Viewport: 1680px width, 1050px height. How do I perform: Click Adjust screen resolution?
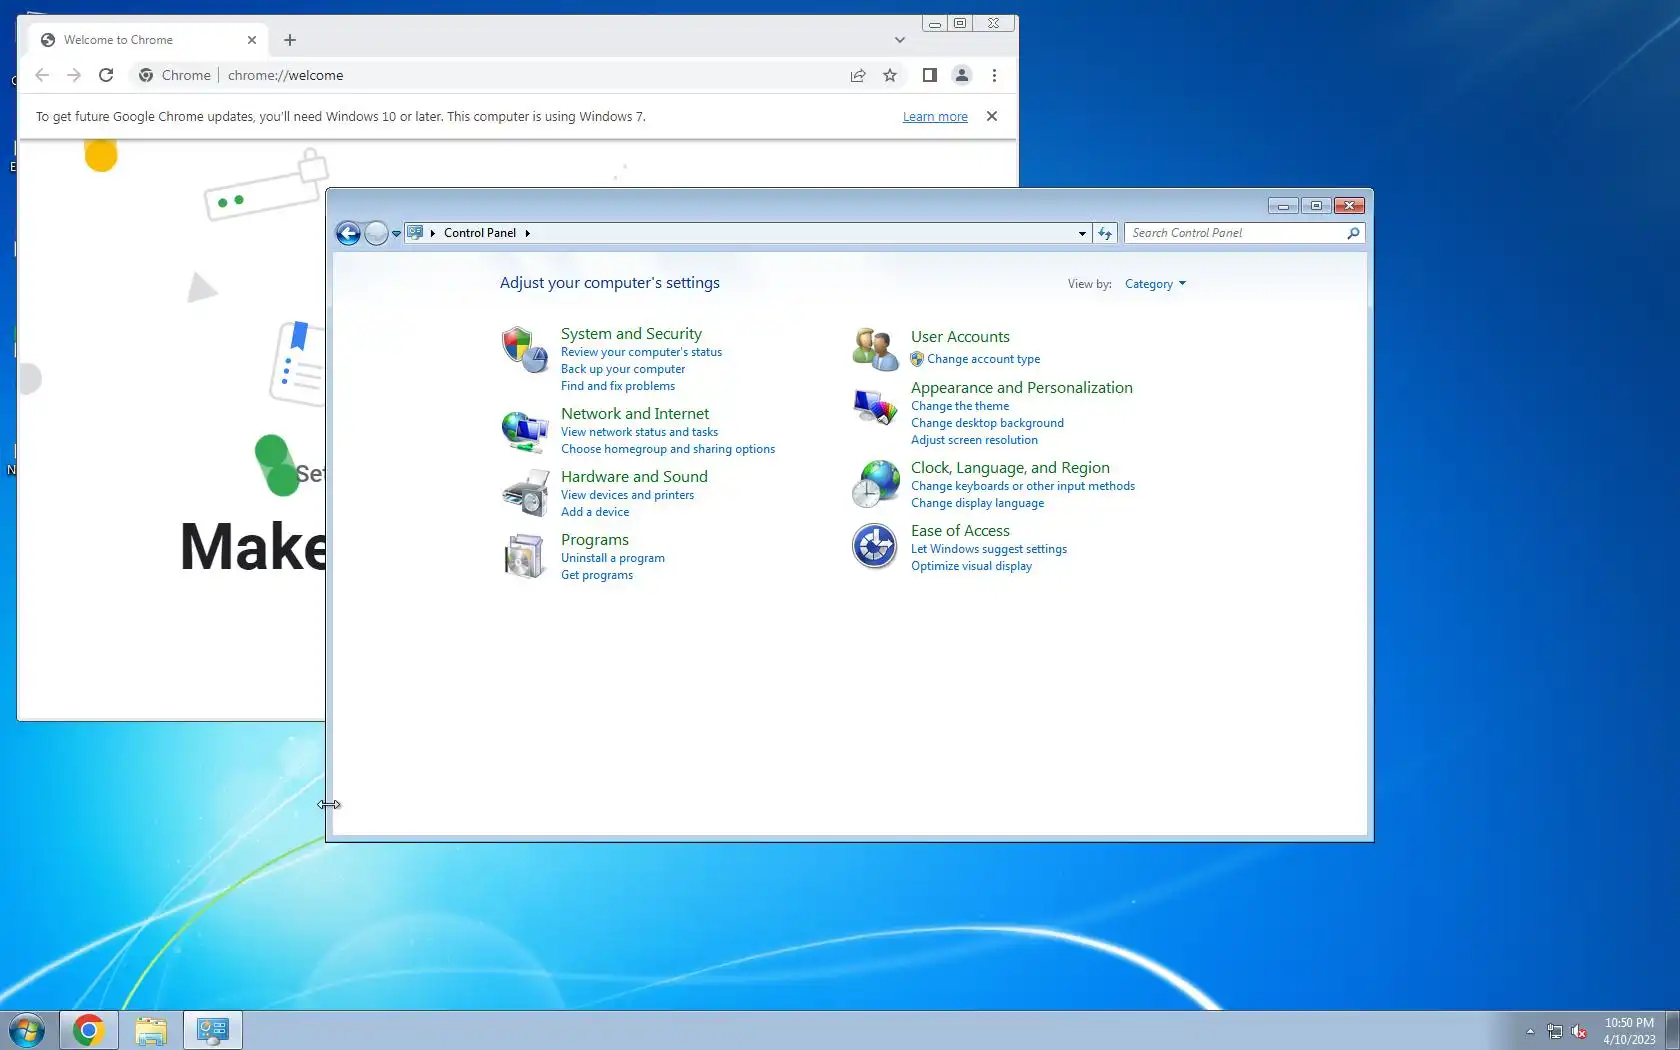coord(974,440)
